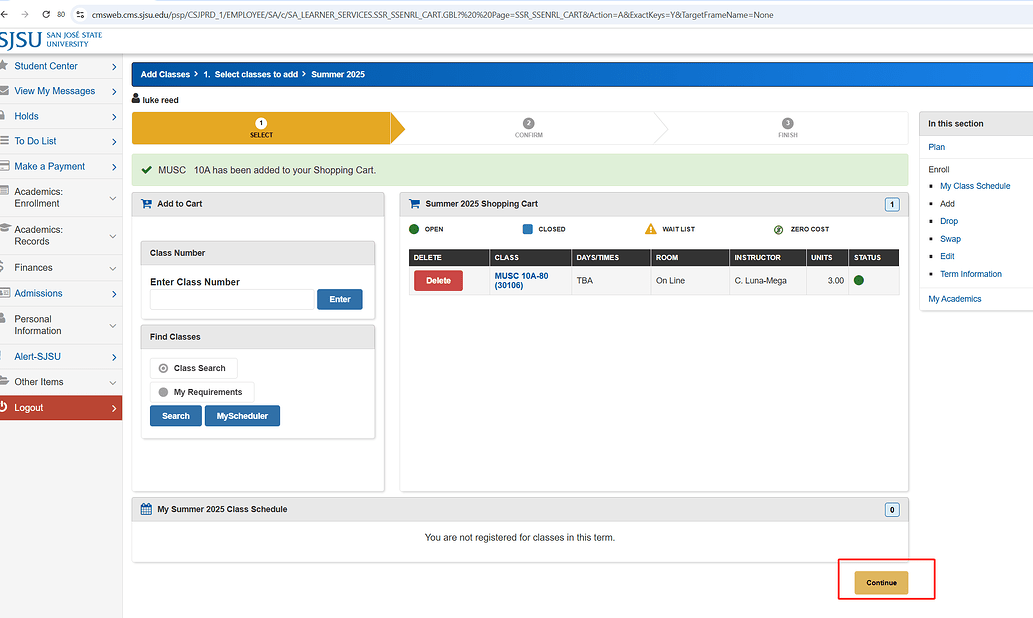Click the Holds lock icon in sidebar

point(5,116)
